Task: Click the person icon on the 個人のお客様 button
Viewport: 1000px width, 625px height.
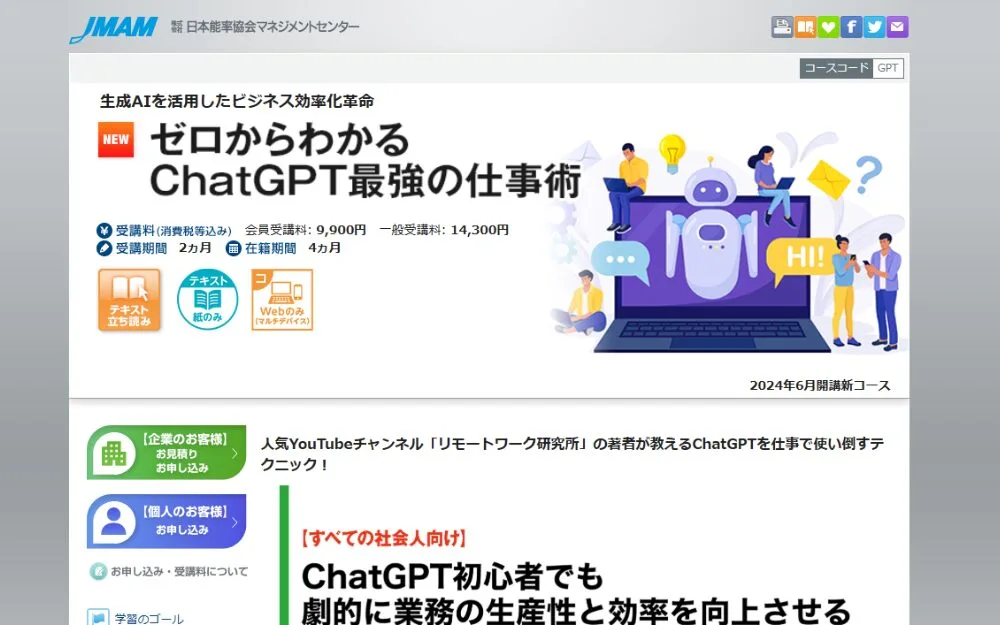Action: coord(114,522)
